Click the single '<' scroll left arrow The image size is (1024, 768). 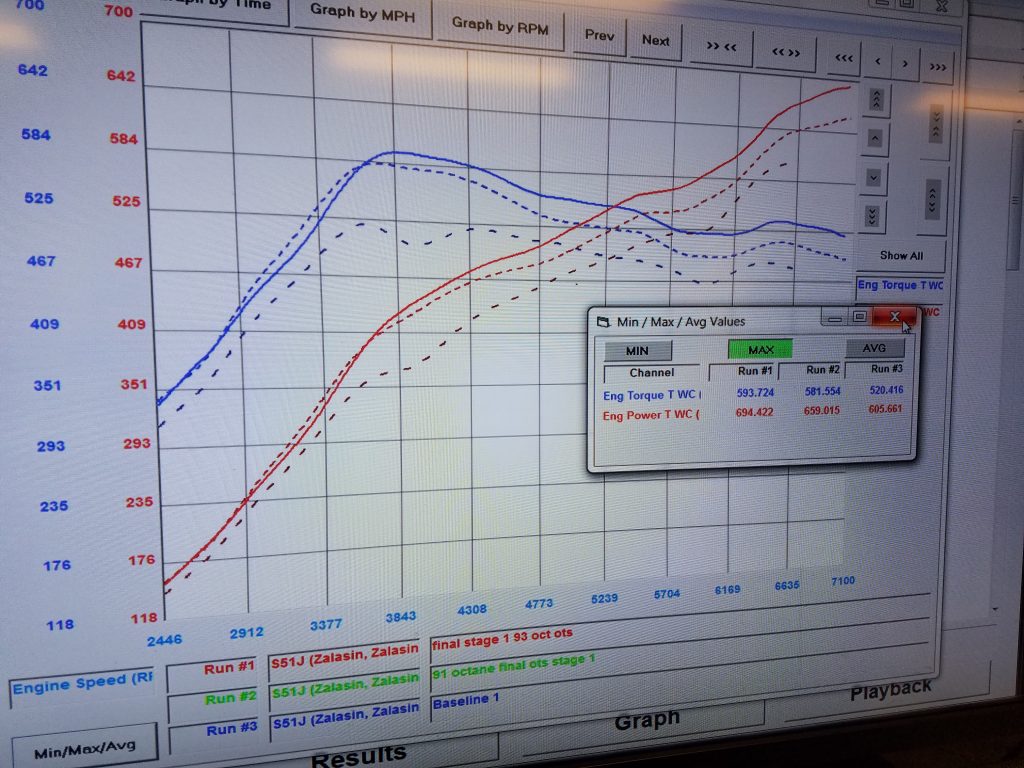(878, 61)
